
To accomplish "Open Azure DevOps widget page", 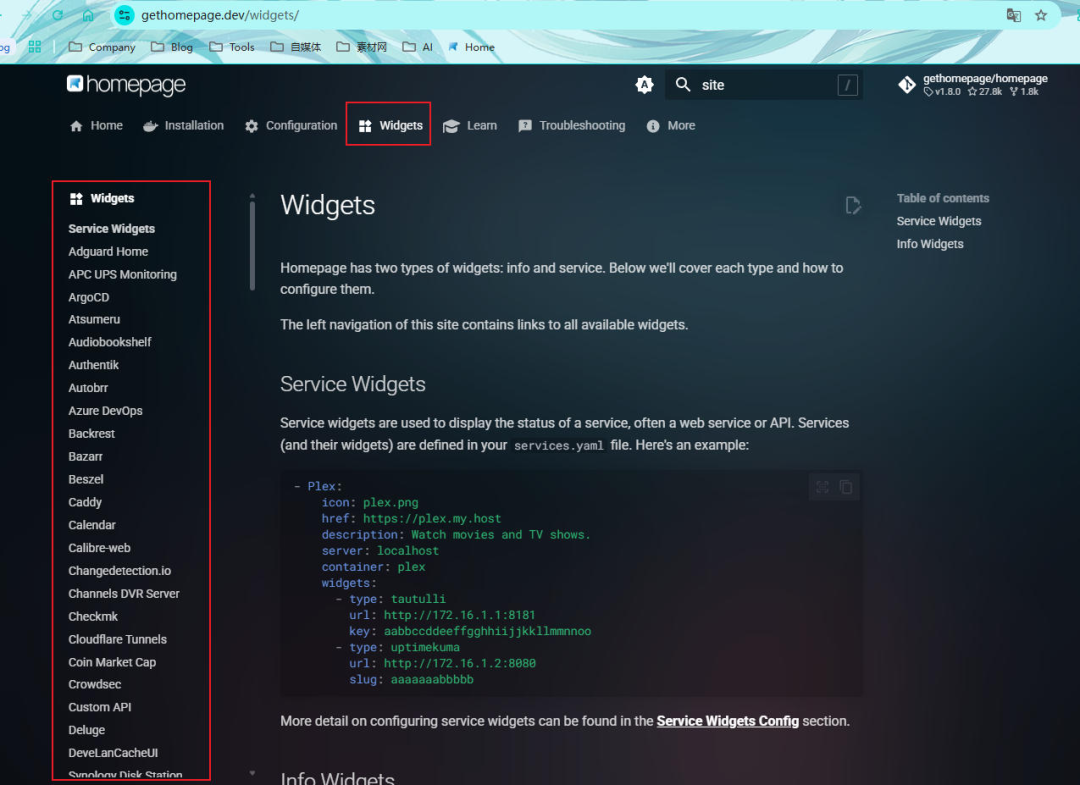I will [x=105, y=410].
